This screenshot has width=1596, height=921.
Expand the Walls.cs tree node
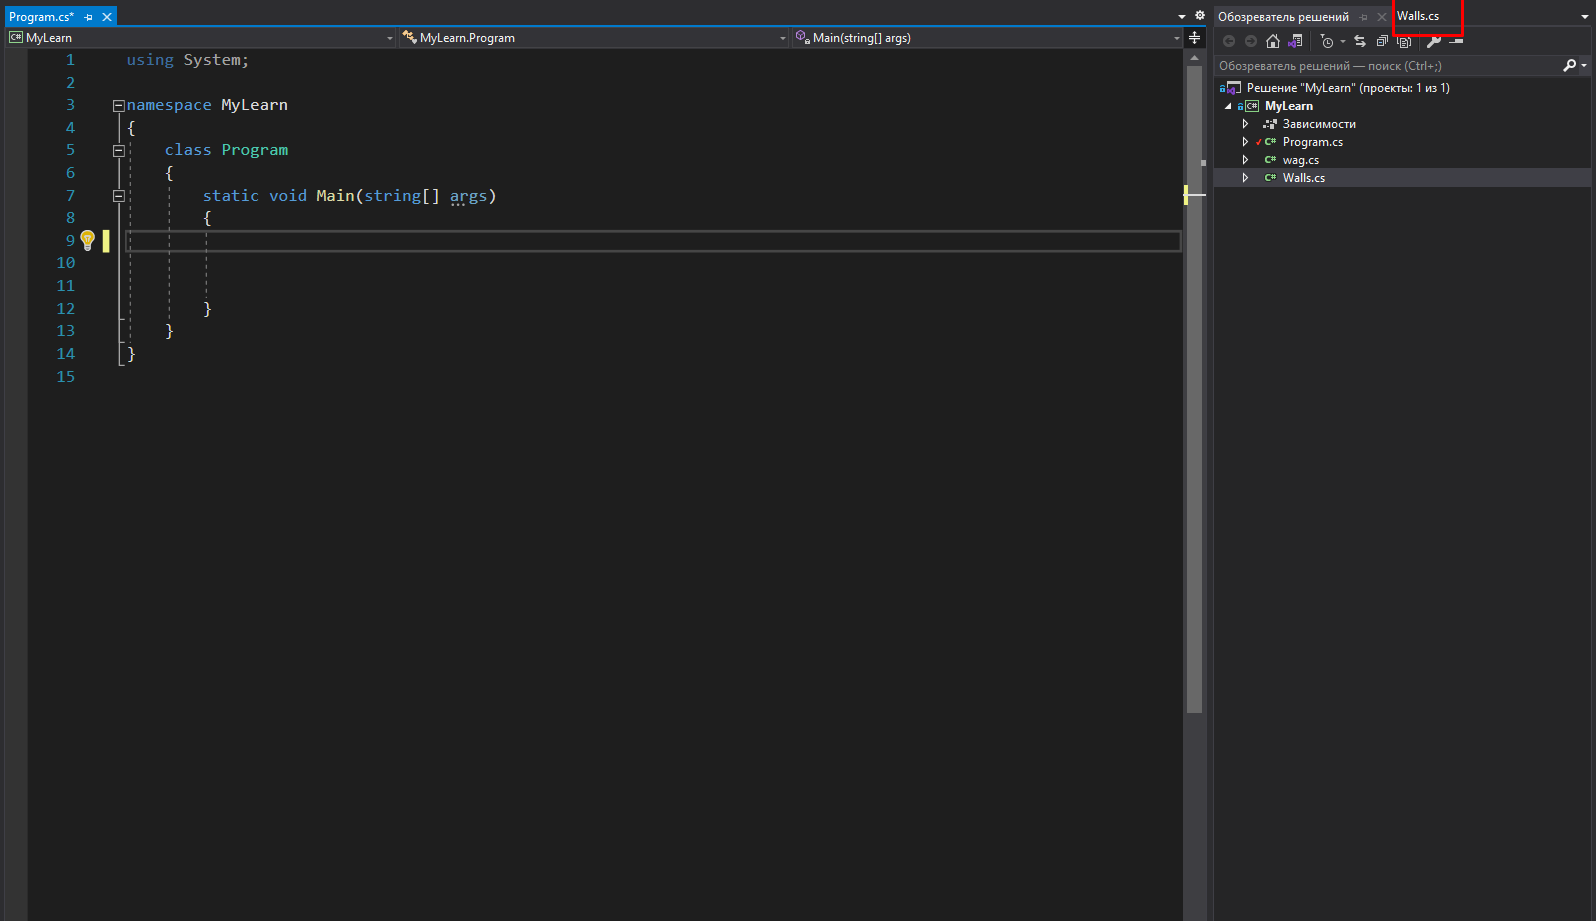point(1245,178)
